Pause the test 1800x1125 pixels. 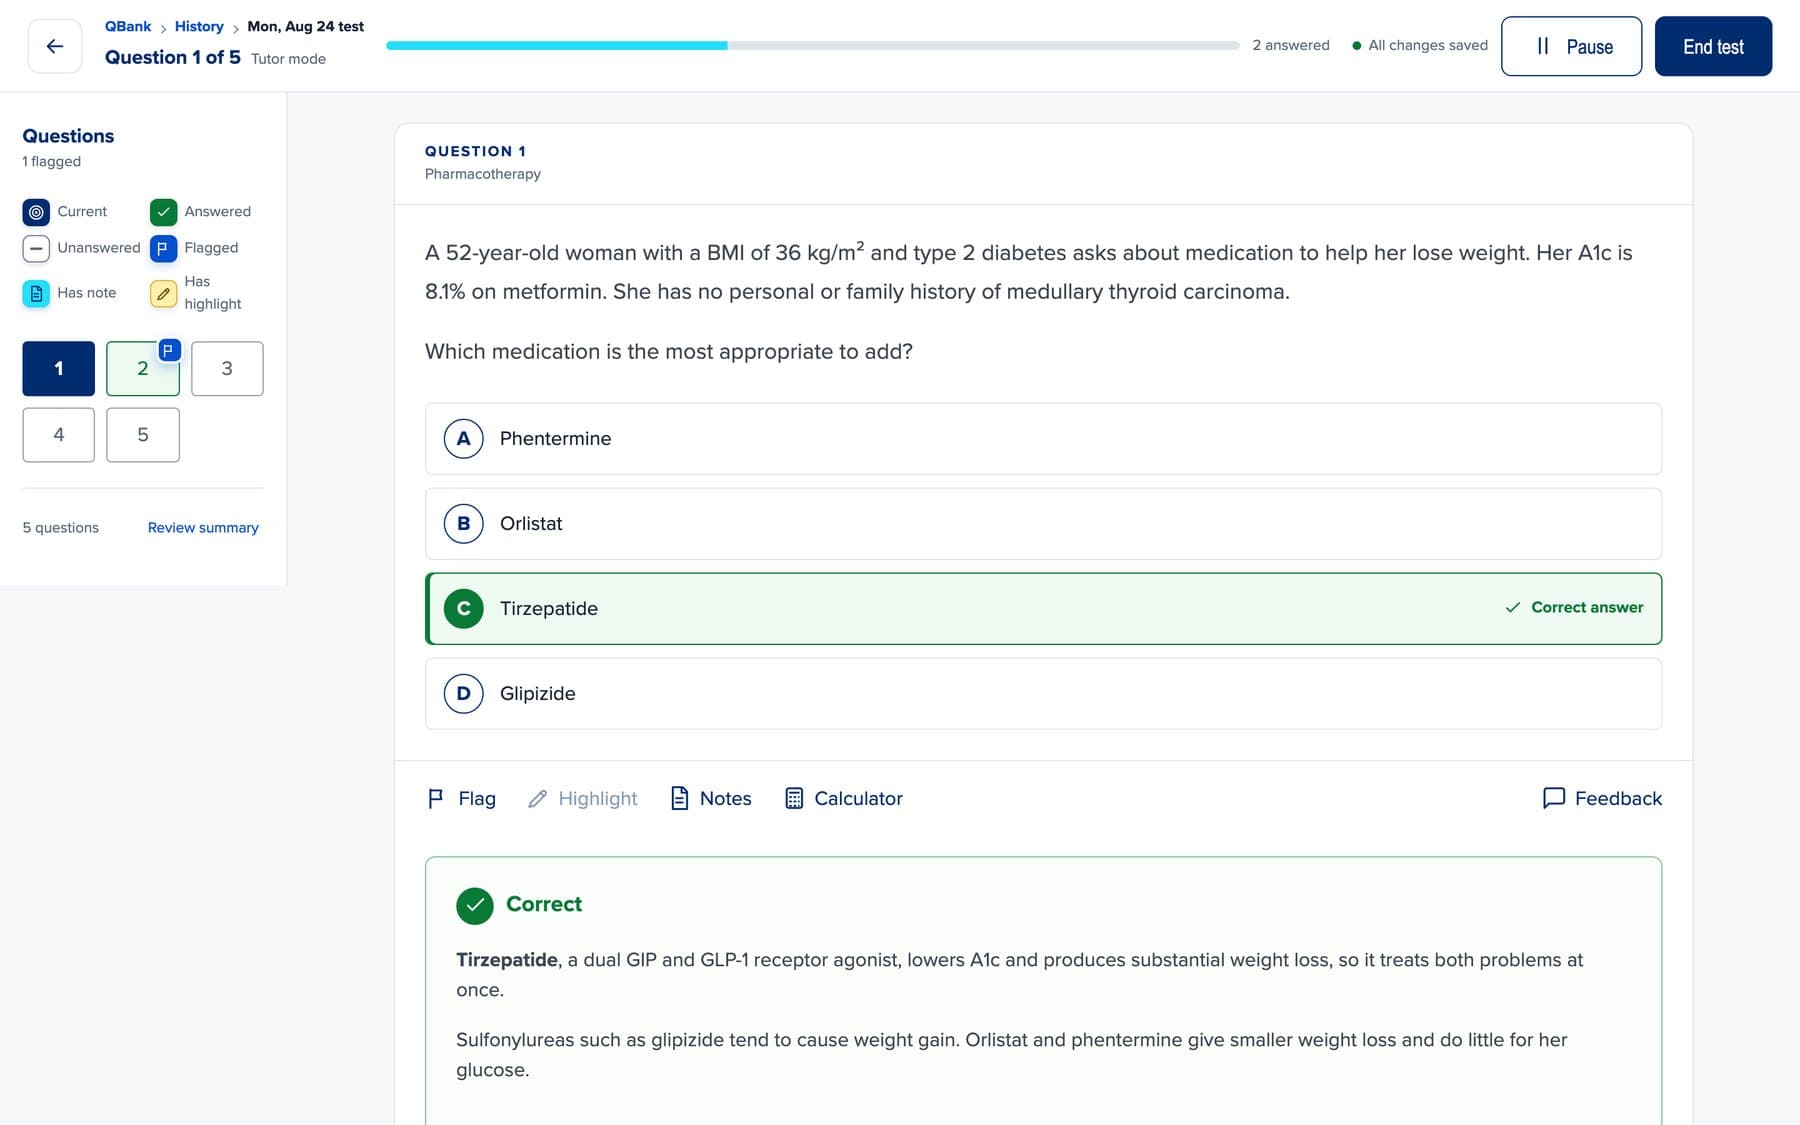pyautogui.click(x=1571, y=46)
